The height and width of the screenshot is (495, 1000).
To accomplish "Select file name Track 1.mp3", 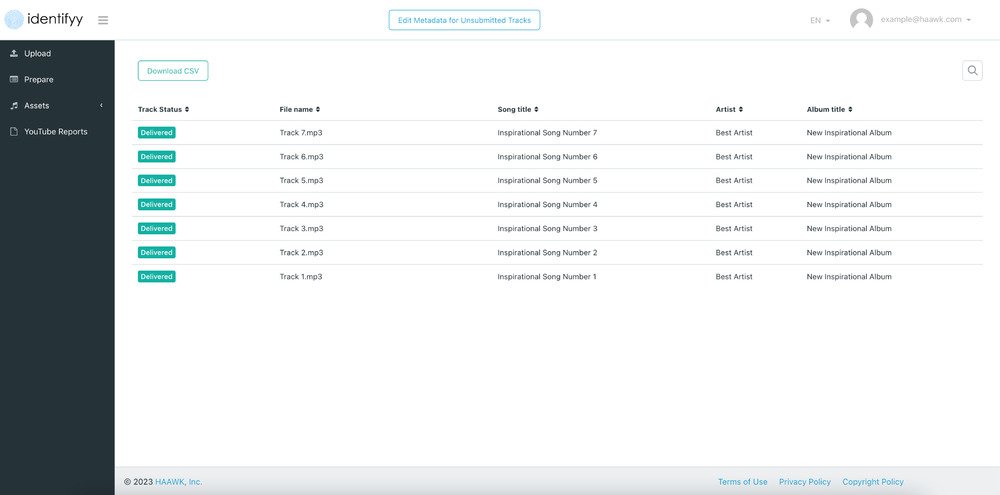I will tap(301, 277).
